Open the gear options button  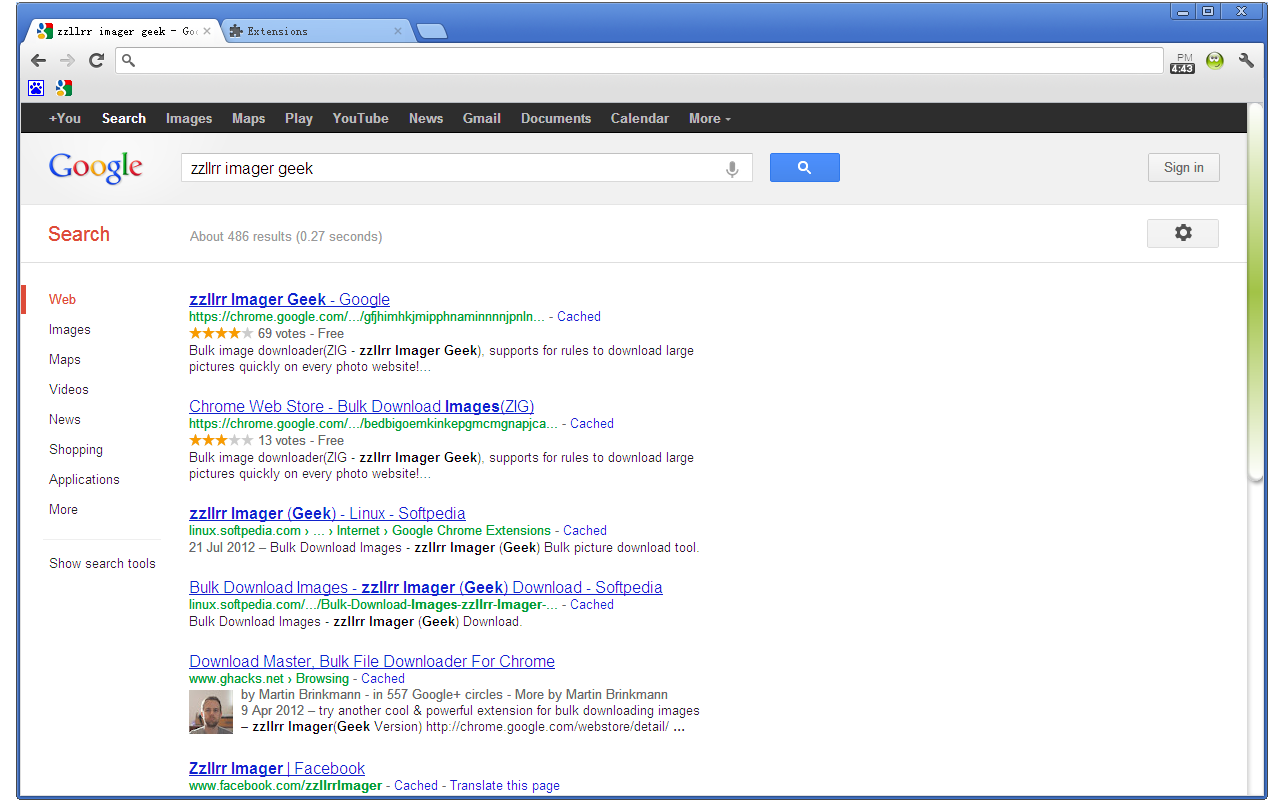[x=1183, y=233]
